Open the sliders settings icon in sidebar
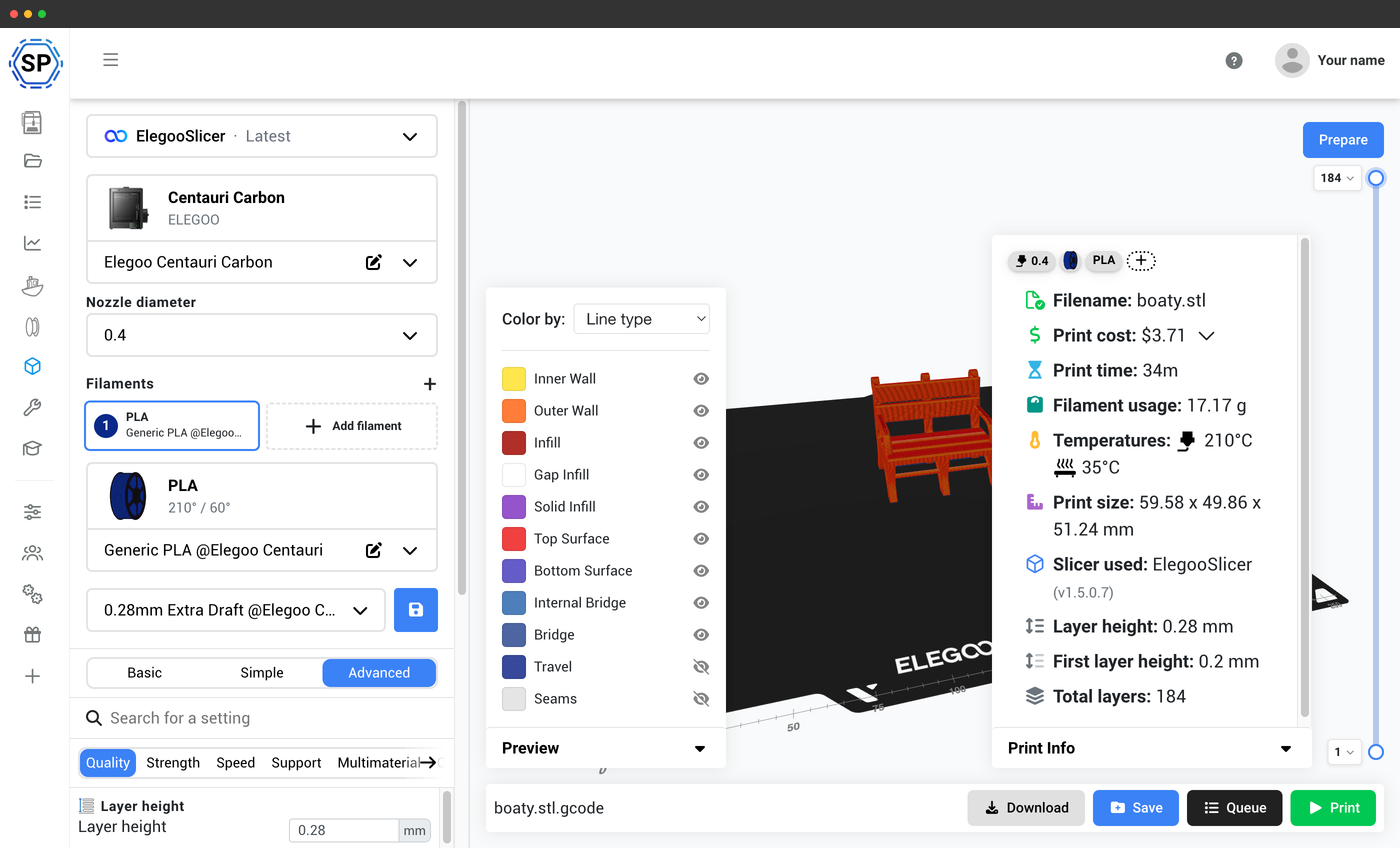The image size is (1400, 848). [x=32, y=512]
